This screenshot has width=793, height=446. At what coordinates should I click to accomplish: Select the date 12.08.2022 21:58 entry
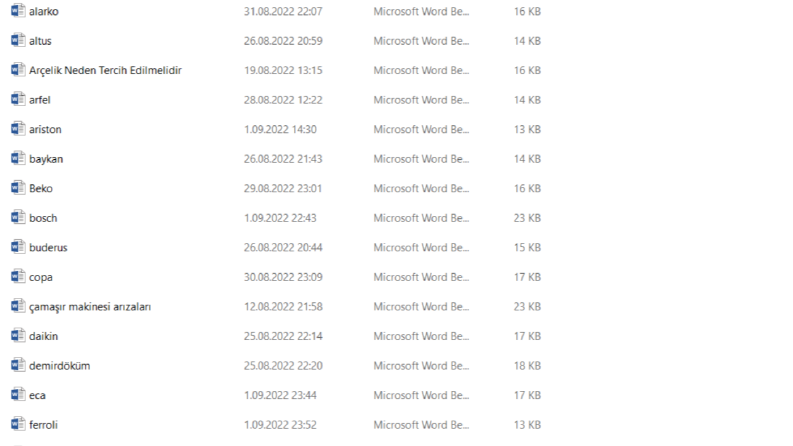(x=283, y=306)
